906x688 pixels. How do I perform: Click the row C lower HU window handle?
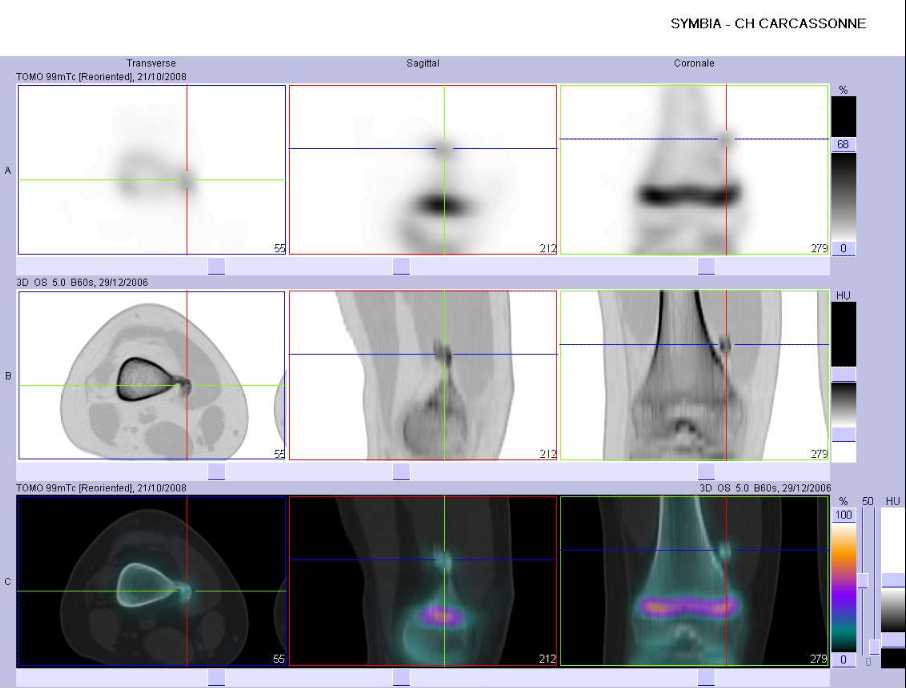point(893,639)
